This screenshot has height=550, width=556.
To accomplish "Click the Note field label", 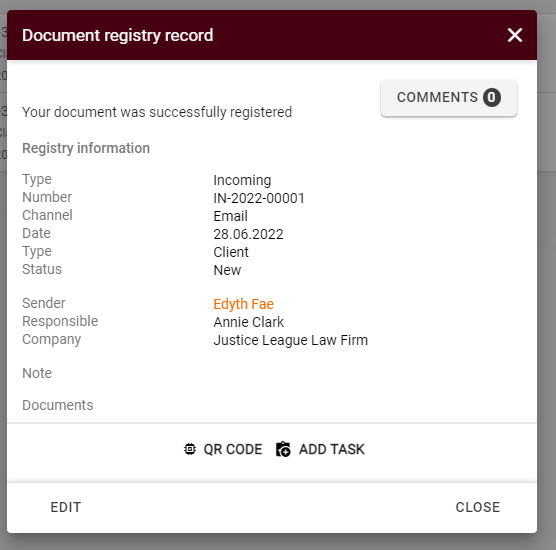I will [x=37, y=373].
